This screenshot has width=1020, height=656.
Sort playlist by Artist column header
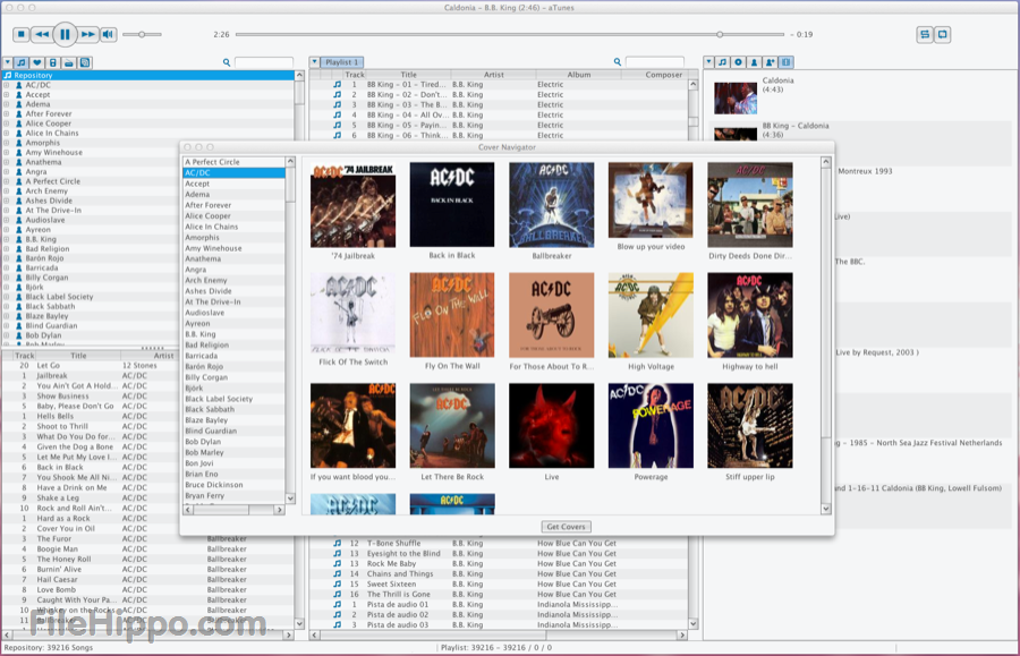click(494, 75)
